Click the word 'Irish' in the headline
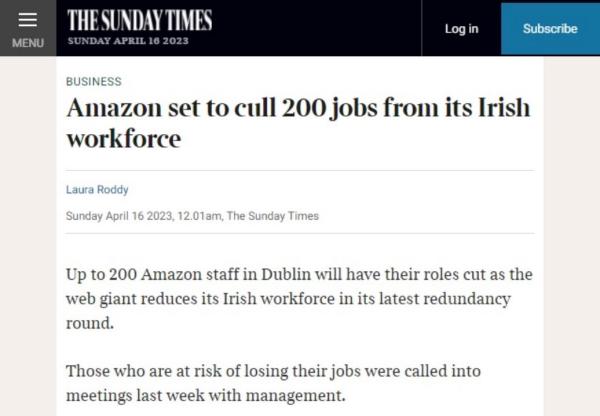600x416 pixels. tap(504, 108)
